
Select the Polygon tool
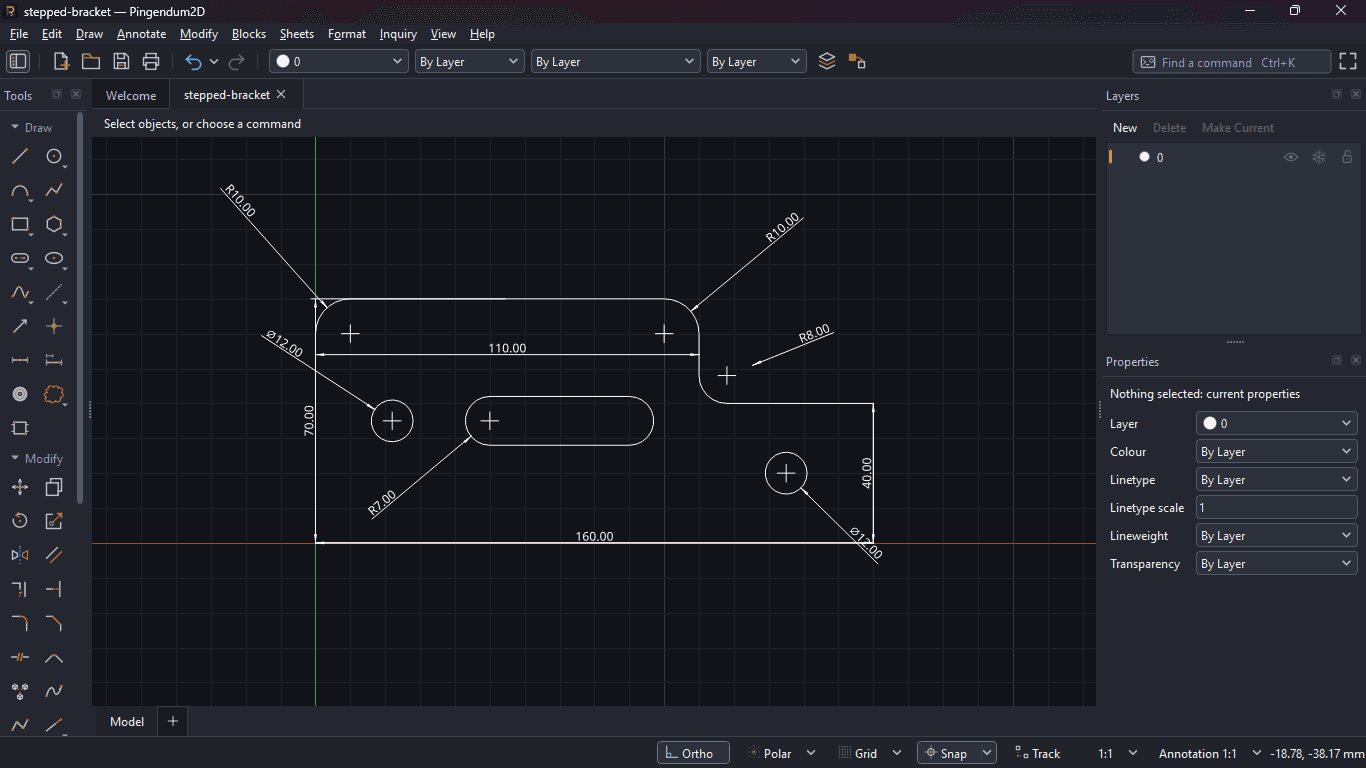click(x=54, y=224)
